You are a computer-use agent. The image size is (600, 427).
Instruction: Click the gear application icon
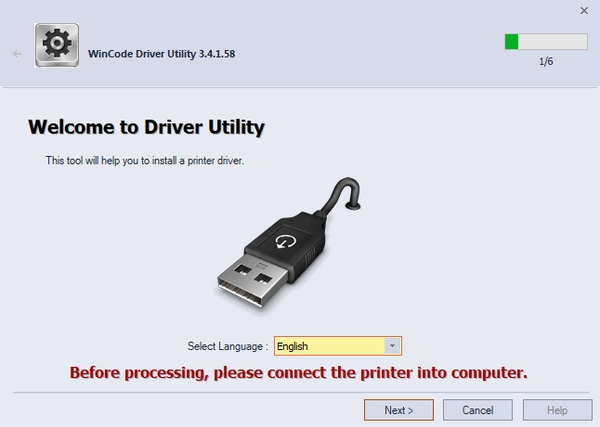pos(57,45)
